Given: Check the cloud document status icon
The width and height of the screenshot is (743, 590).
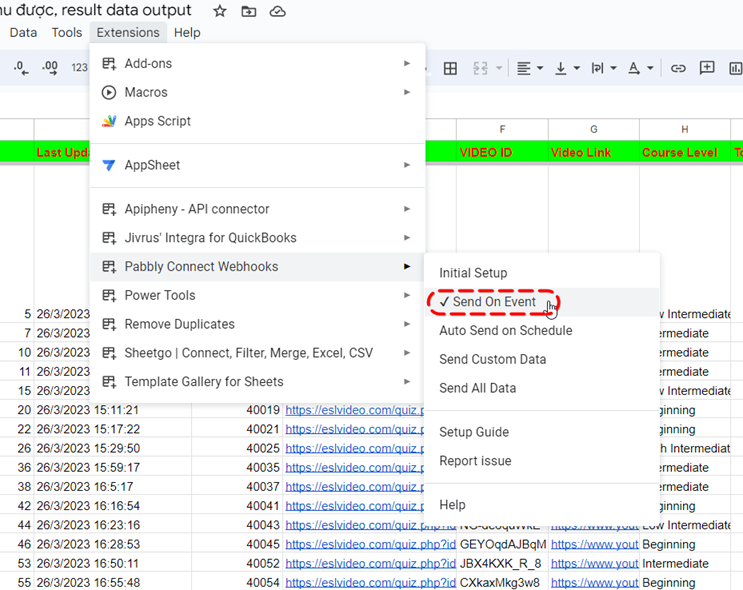Looking at the screenshot, I should pyautogui.click(x=277, y=11).
